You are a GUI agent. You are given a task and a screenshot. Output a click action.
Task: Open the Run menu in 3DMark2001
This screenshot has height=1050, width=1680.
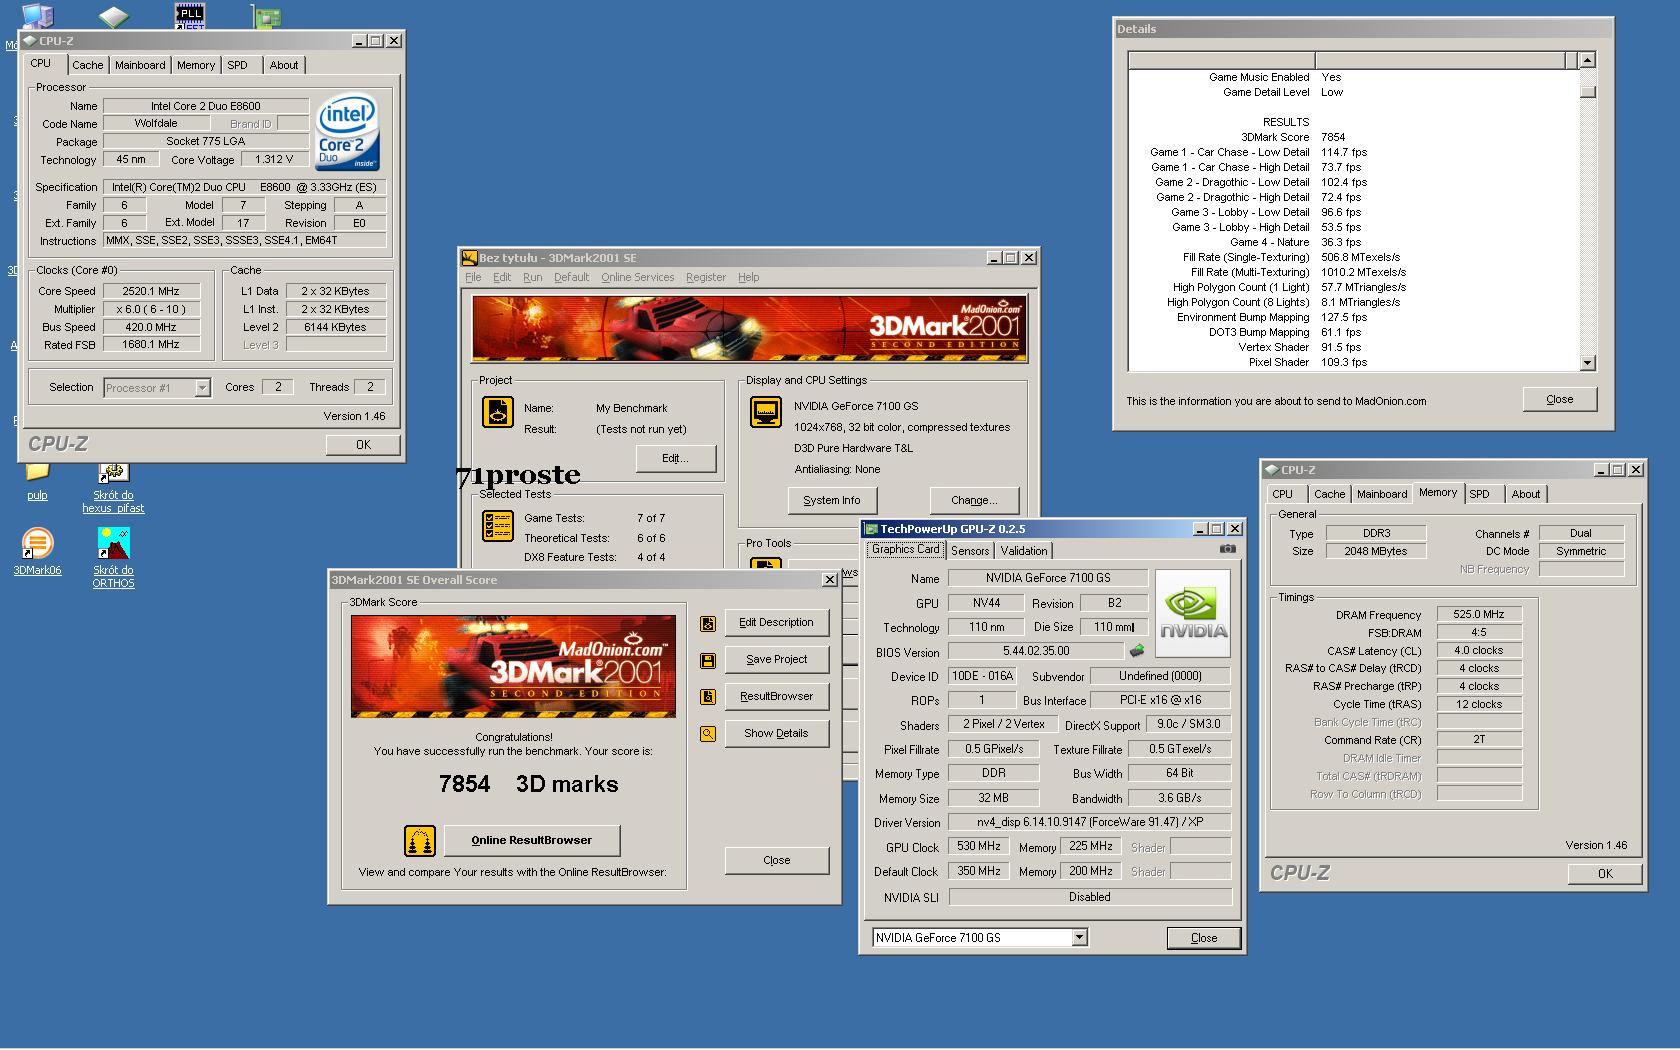click(x=532, y=278)
